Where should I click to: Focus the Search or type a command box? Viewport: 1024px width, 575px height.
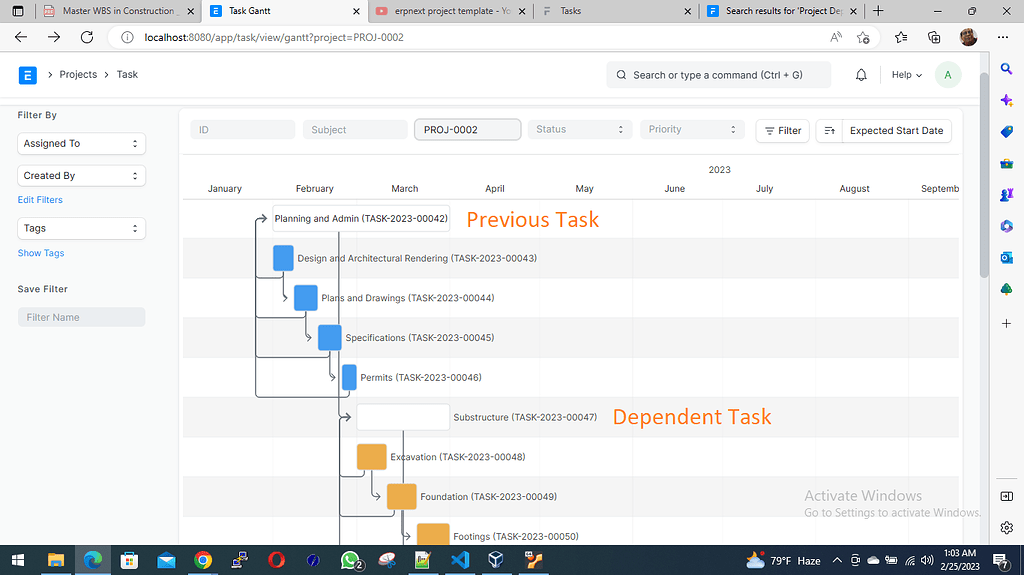click(718, 75)
